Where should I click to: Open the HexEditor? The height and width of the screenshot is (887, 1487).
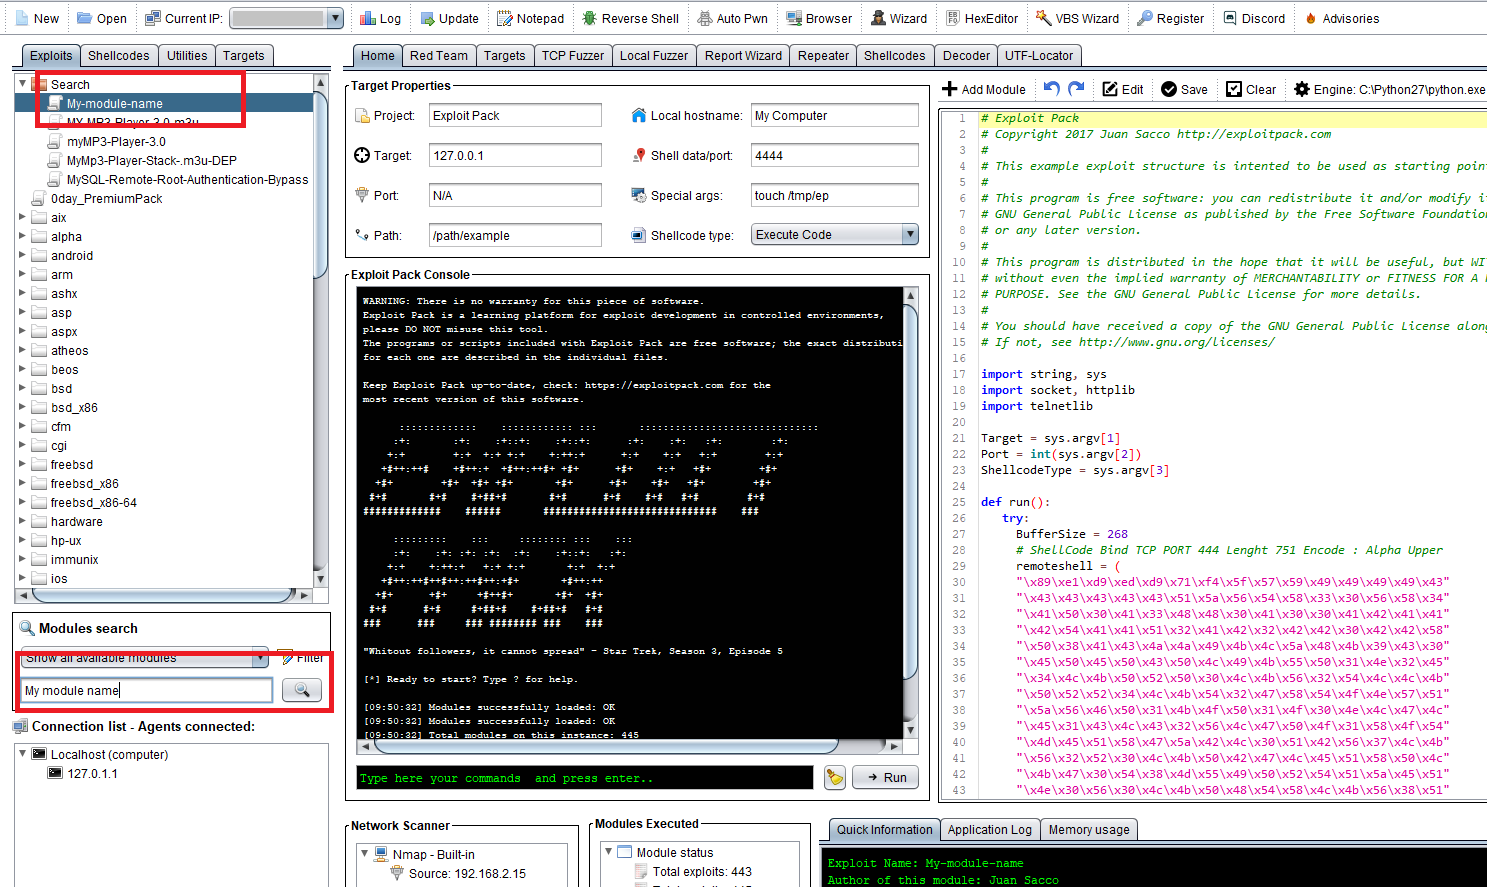pyautogui.click(x=982, y=18)
